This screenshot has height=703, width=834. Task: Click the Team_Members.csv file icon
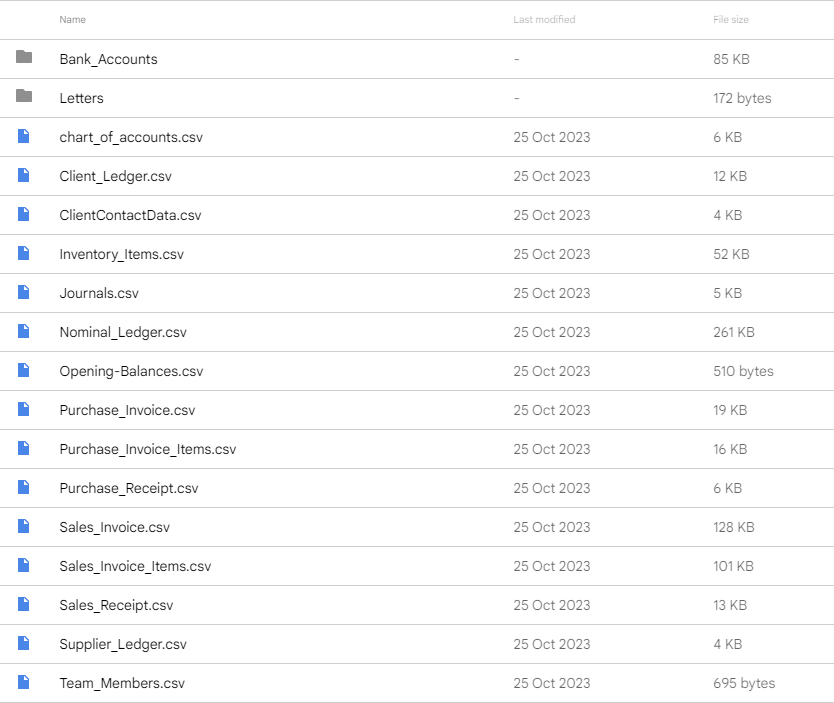23,682
